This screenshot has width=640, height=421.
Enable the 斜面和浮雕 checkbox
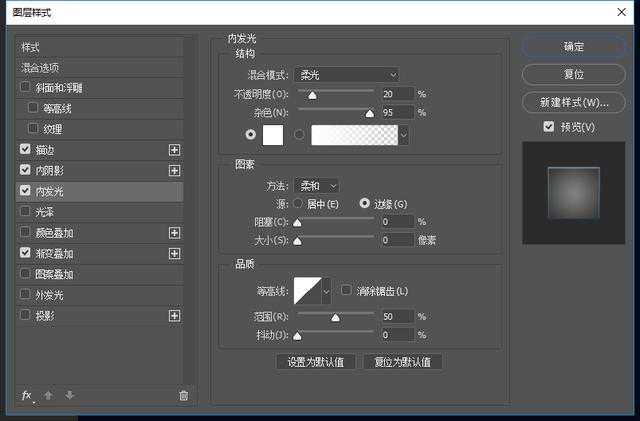click(x=25, y=87)
